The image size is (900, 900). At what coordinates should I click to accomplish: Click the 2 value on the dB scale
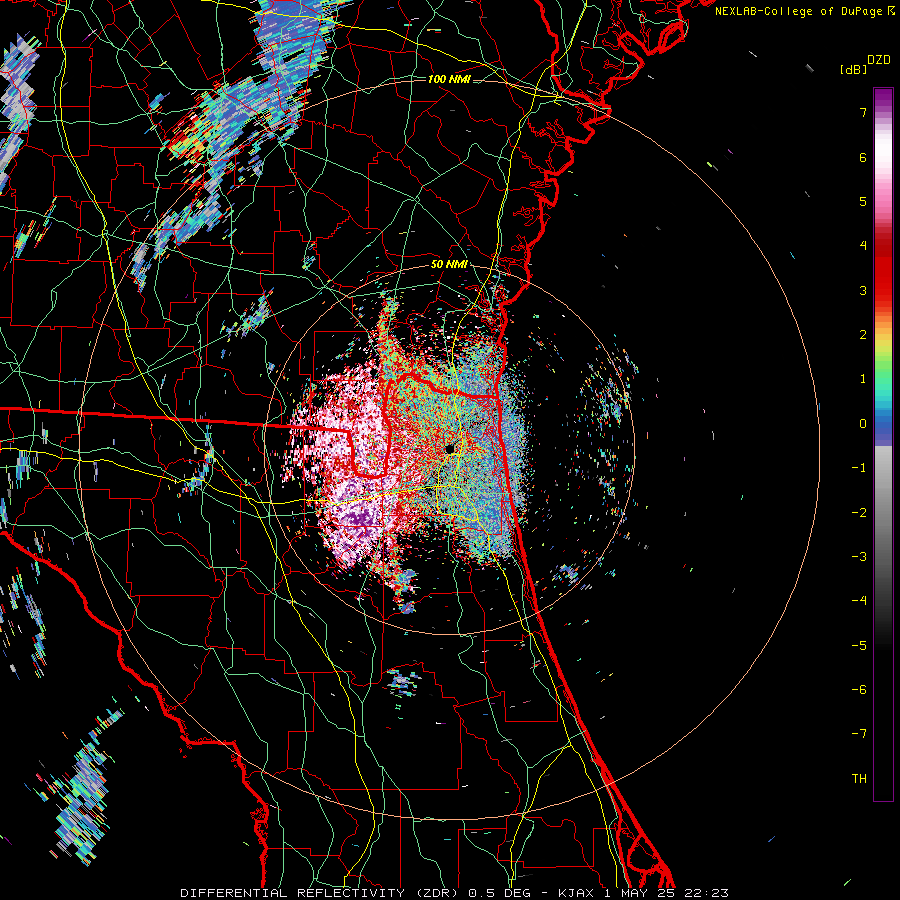click(x=863, y=335)
